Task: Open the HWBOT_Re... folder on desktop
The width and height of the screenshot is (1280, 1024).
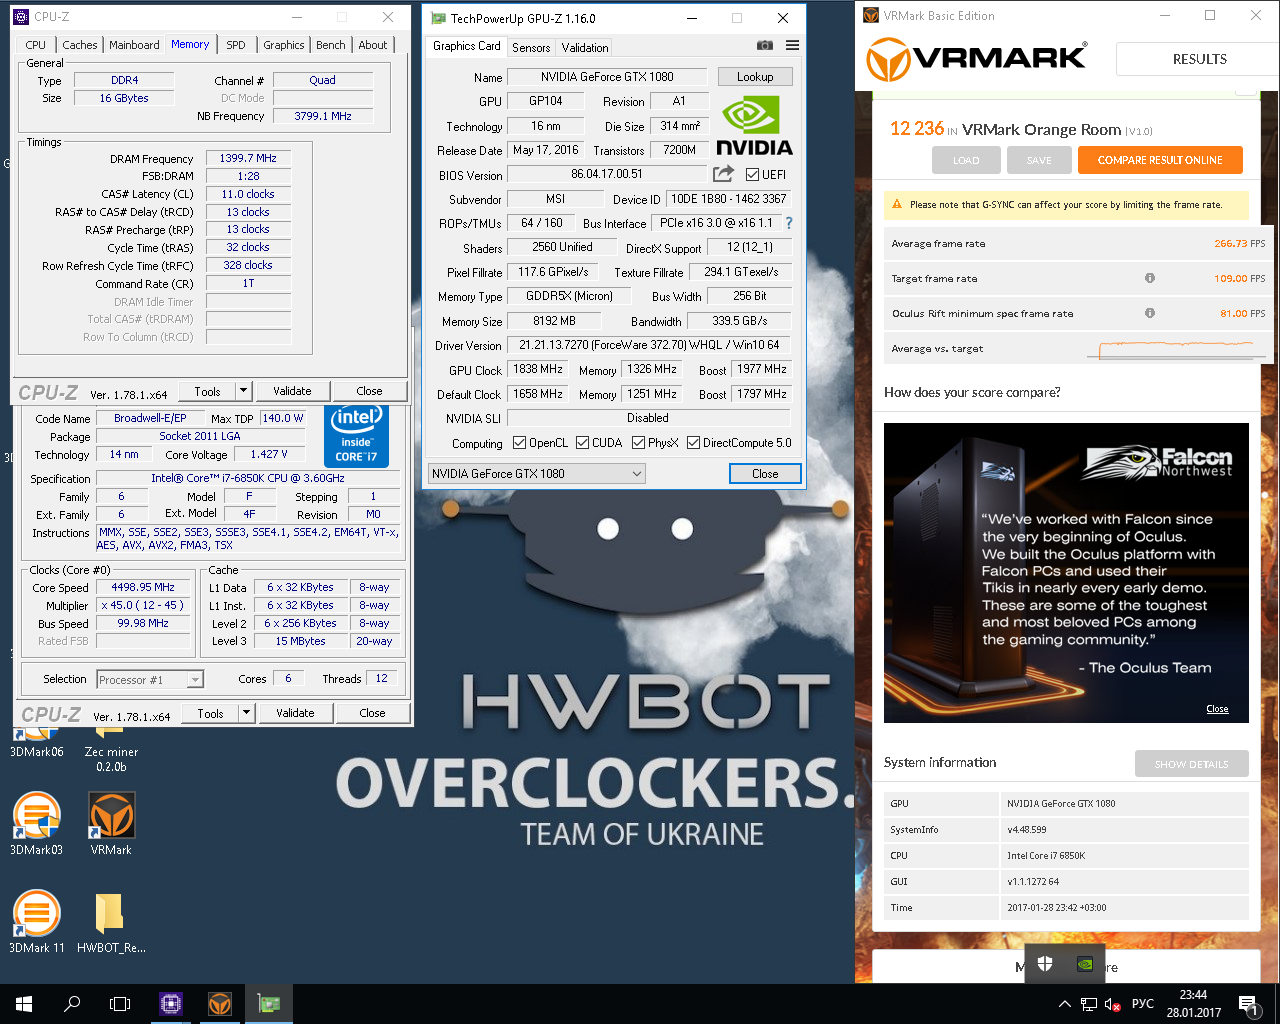Action: pos(111,922)
